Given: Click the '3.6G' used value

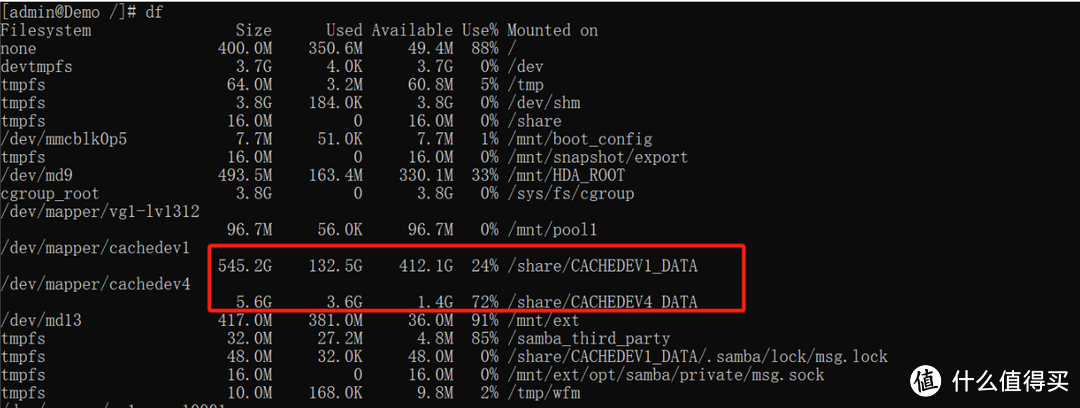Looking at the screenshot, I should tap(344, 302).
